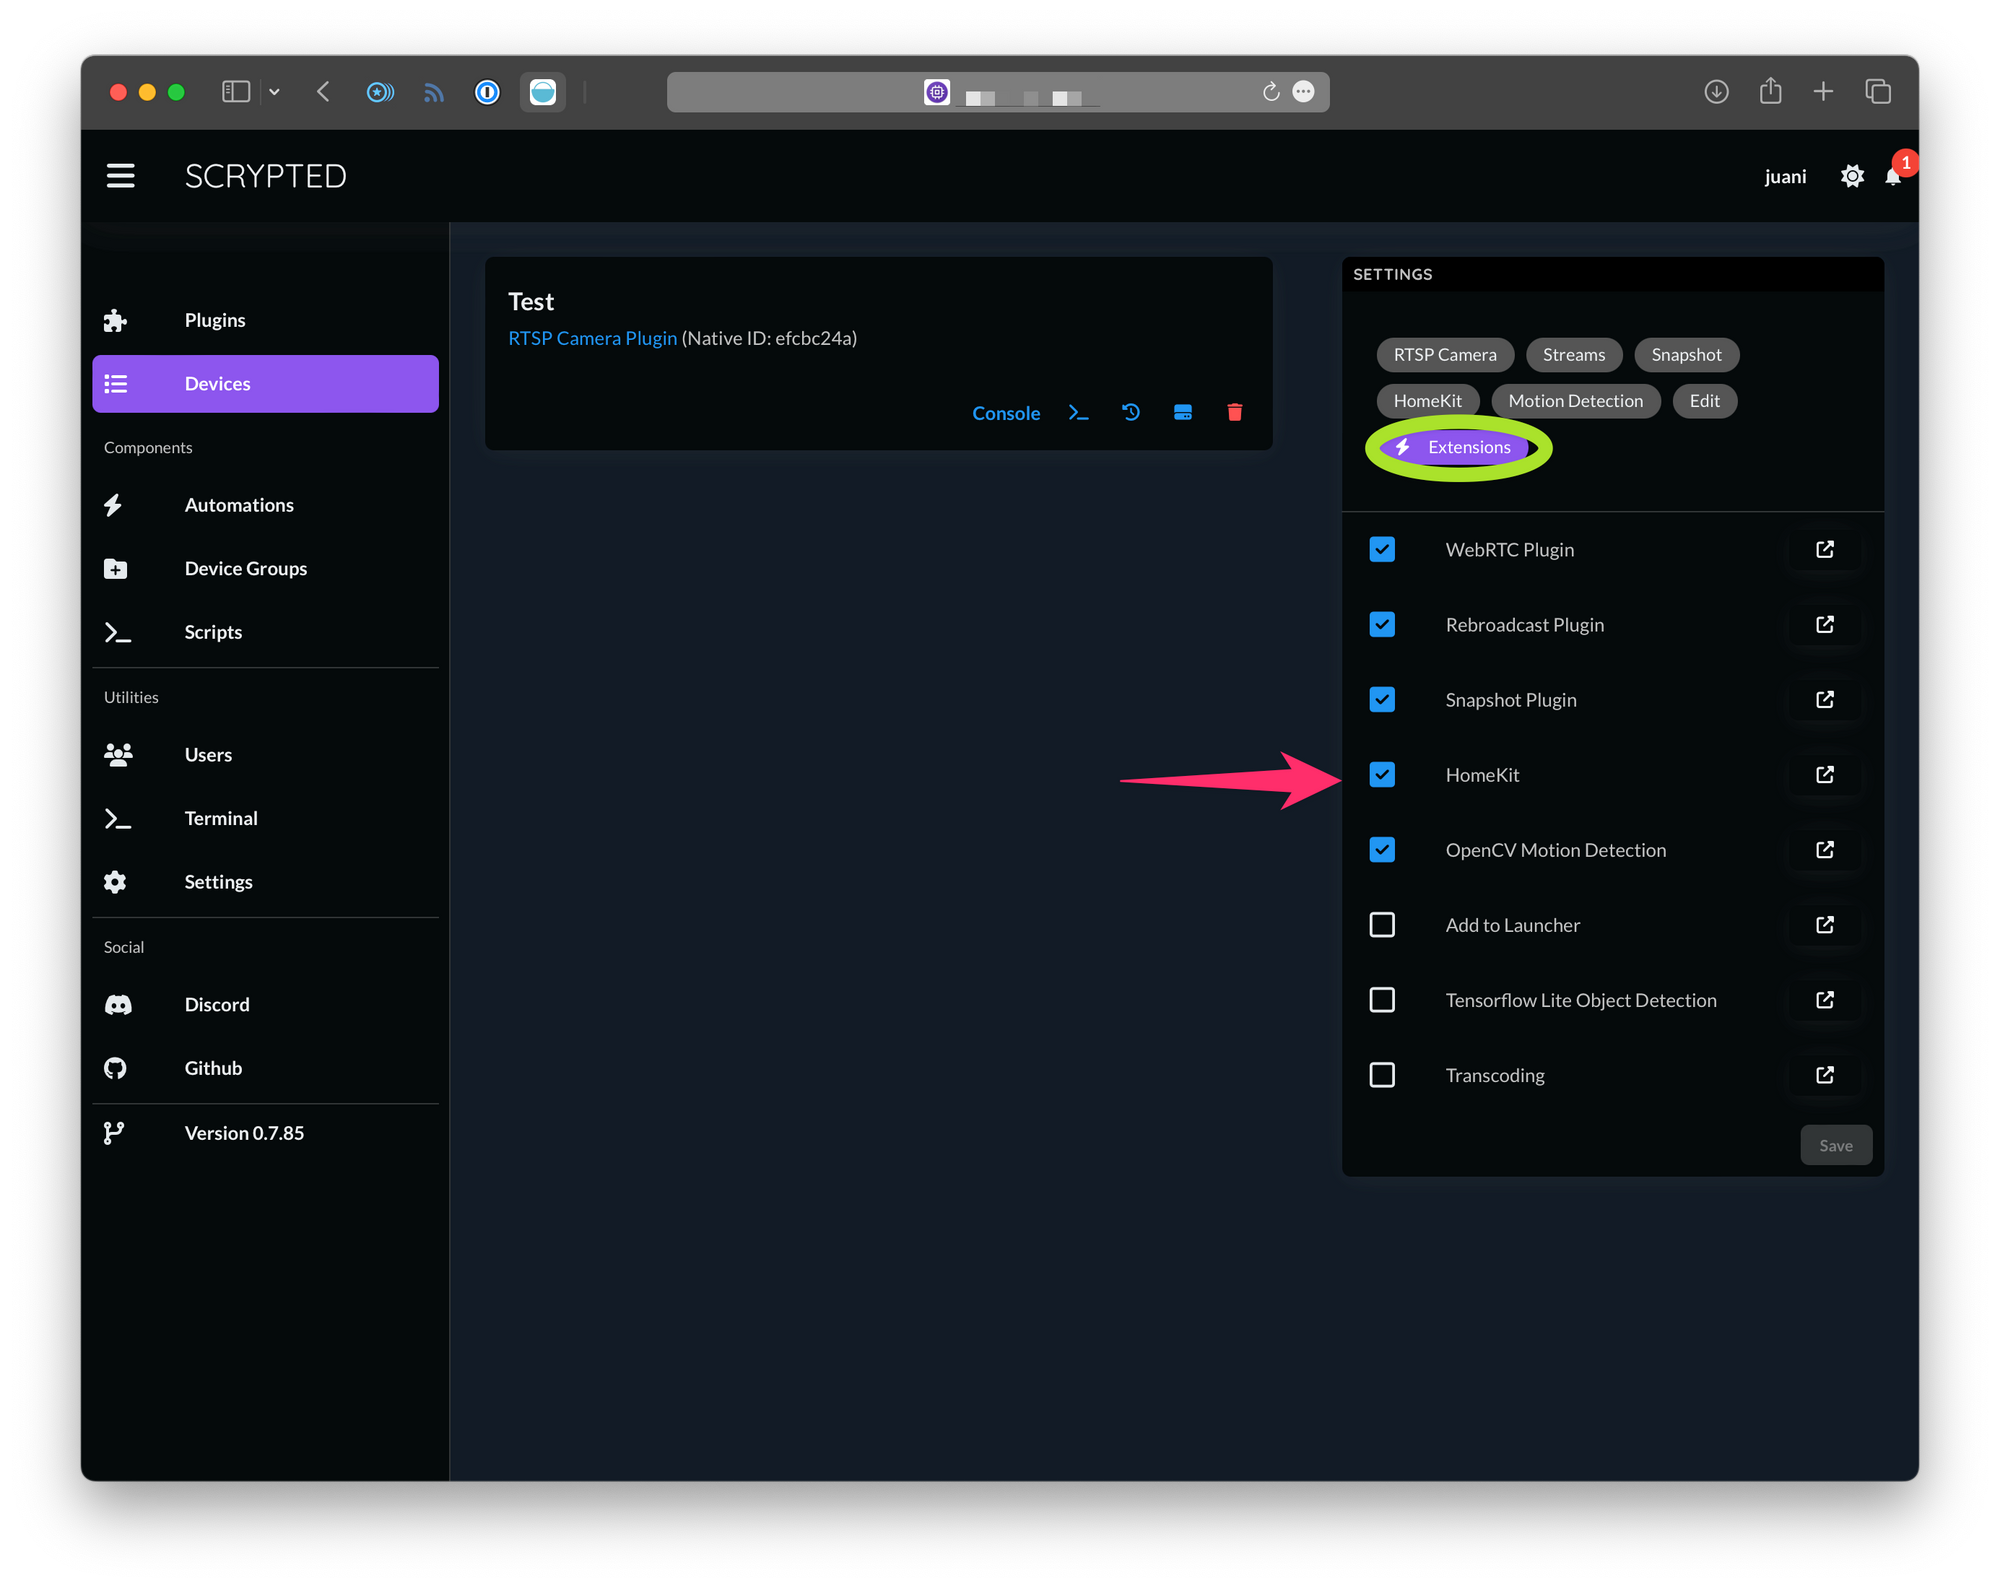The width and height of the screenshot is (2000, 1588).
Task: Go back in Safari
Action: point(323,92)
